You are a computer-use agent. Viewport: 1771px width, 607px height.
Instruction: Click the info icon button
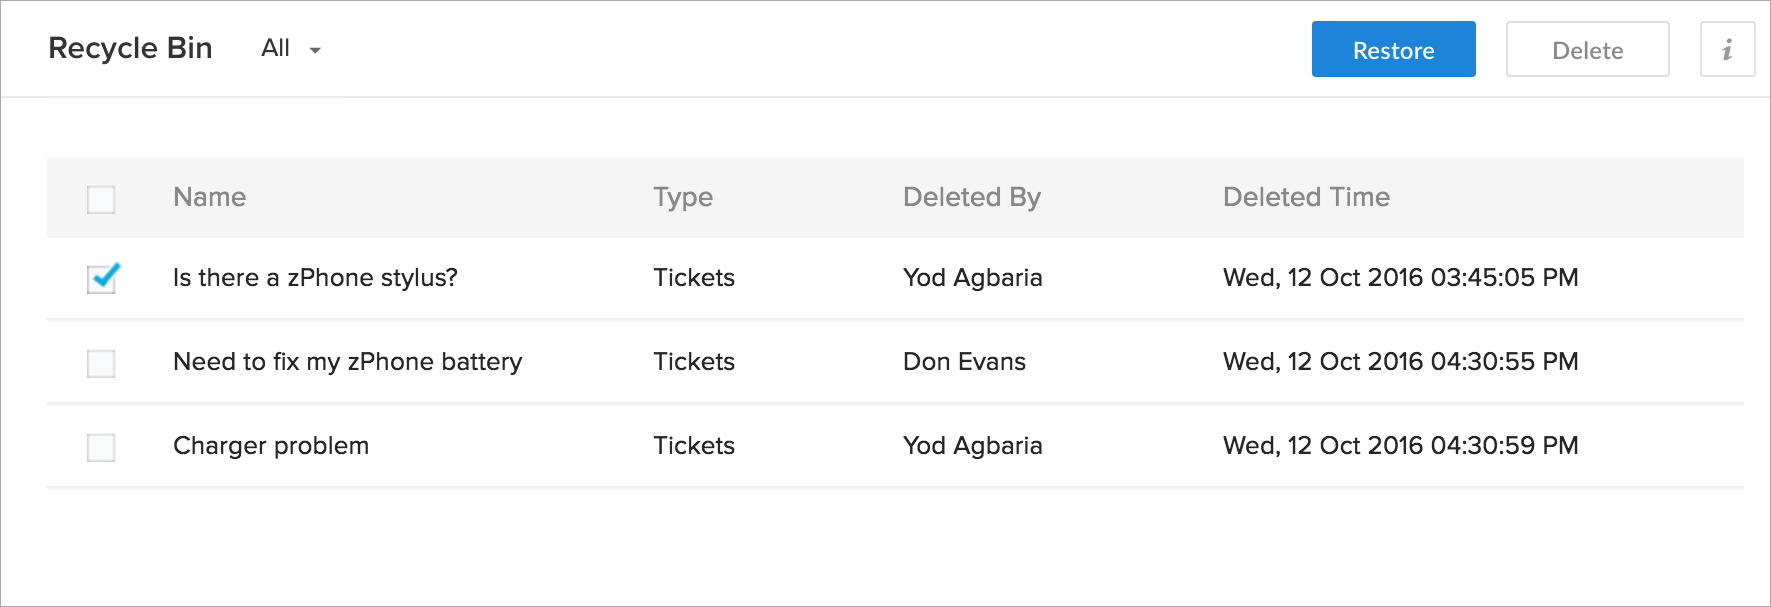(x=1727, y=50)
